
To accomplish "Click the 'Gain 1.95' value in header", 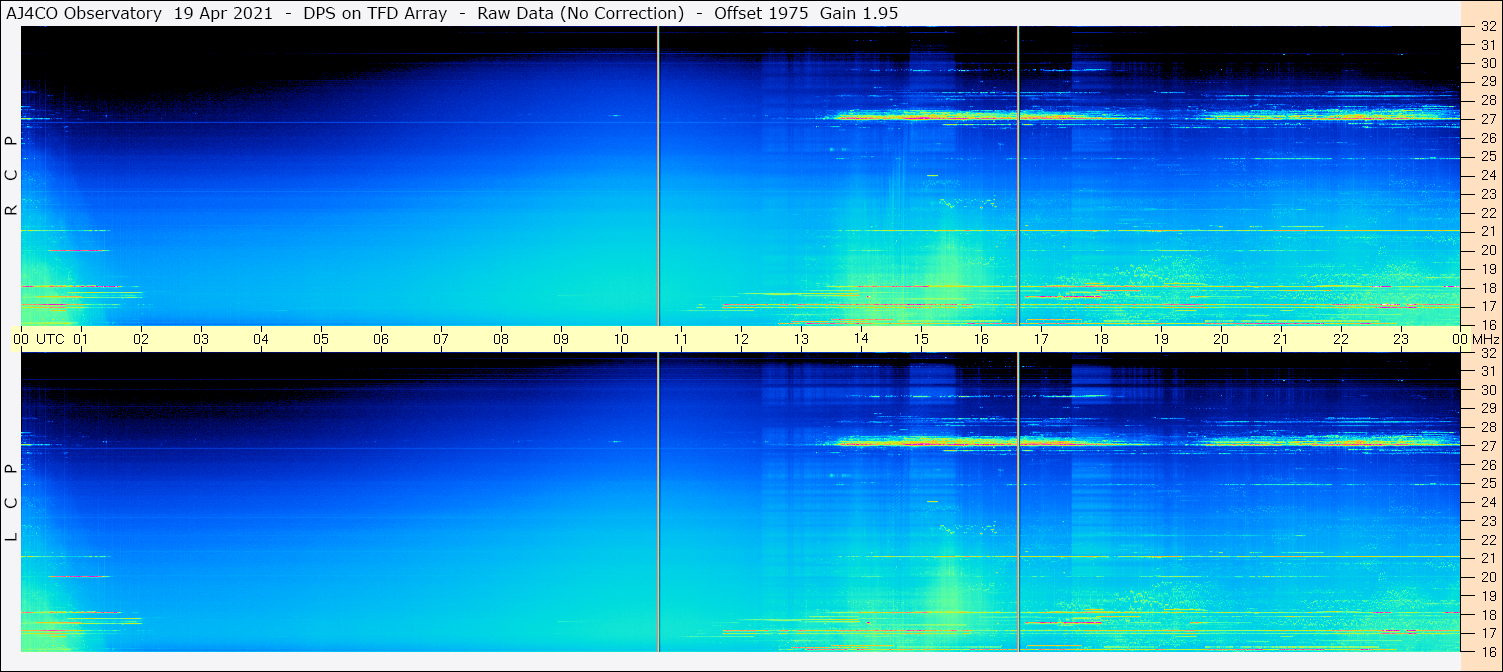I will 859,13.
